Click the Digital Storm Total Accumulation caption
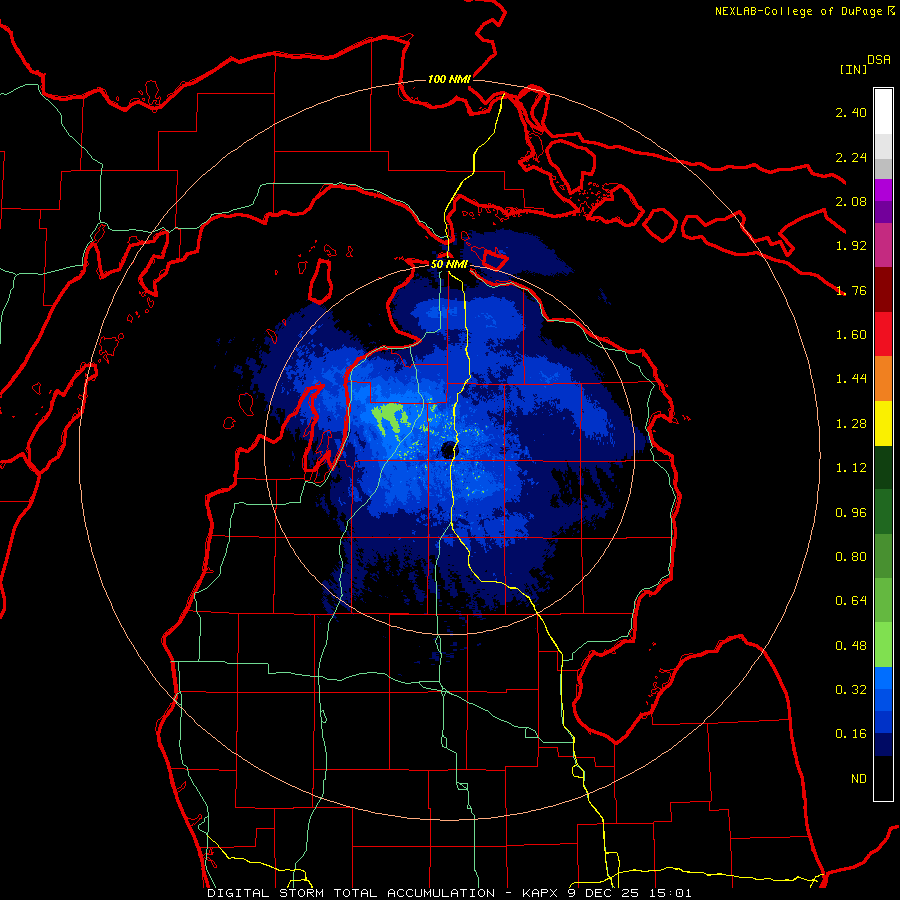 [449, 893]
